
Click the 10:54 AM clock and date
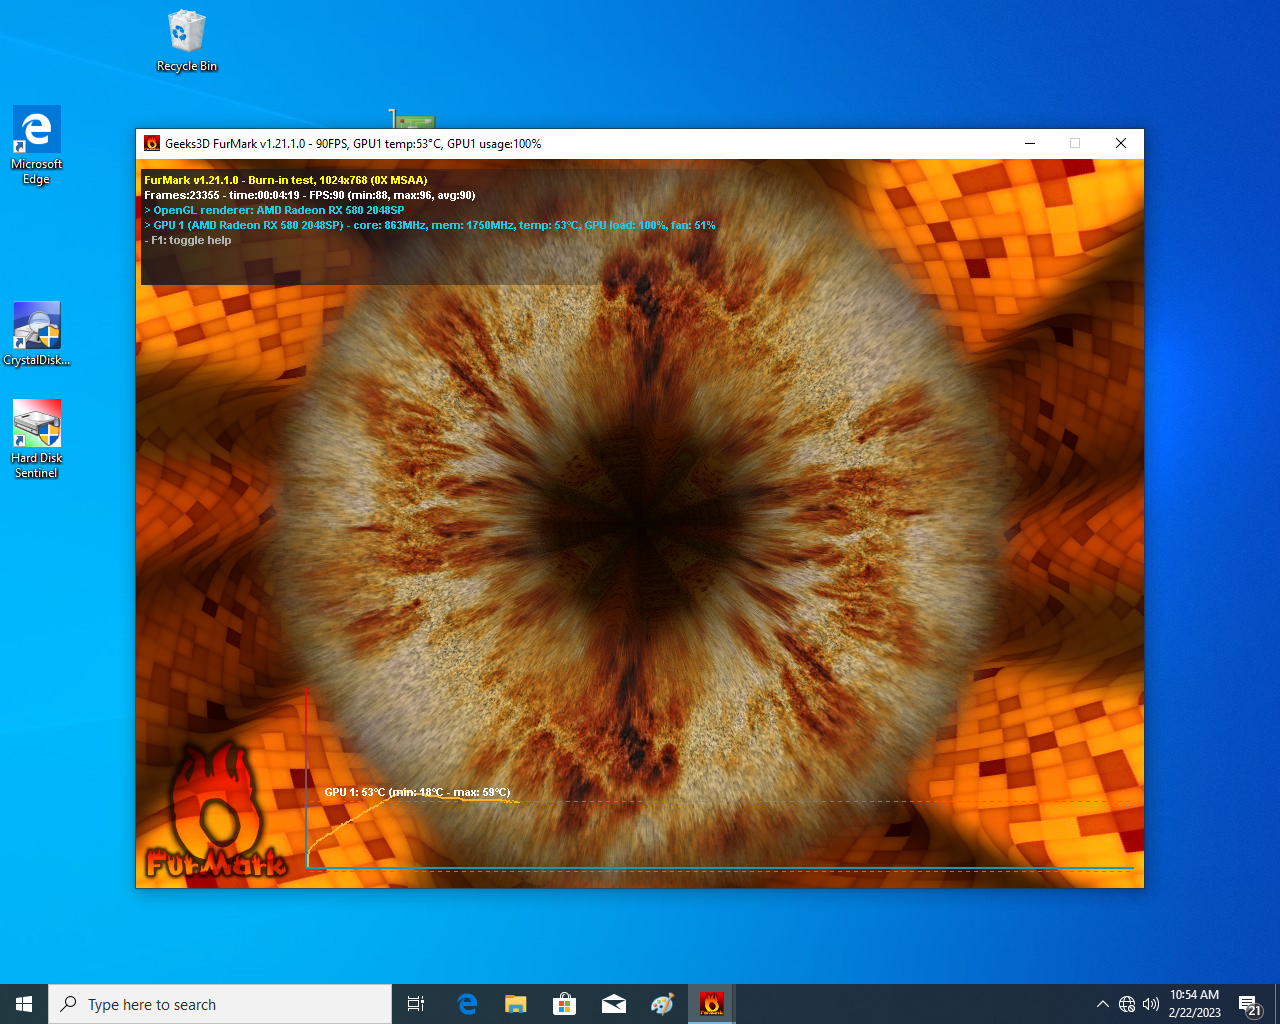coord(1194,1004)
